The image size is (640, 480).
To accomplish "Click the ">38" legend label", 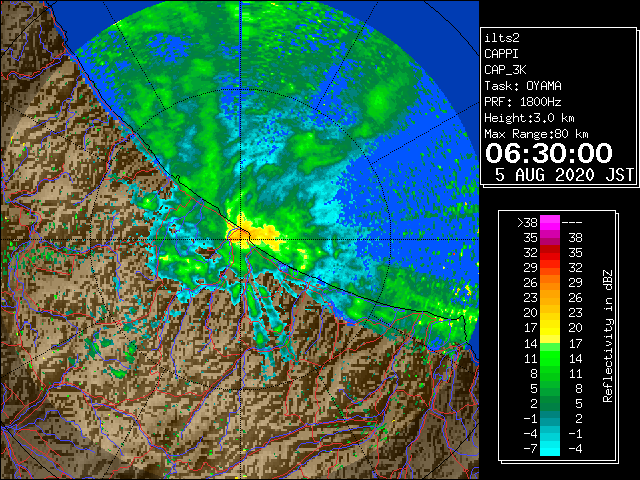I will click(x=527, y=223).
